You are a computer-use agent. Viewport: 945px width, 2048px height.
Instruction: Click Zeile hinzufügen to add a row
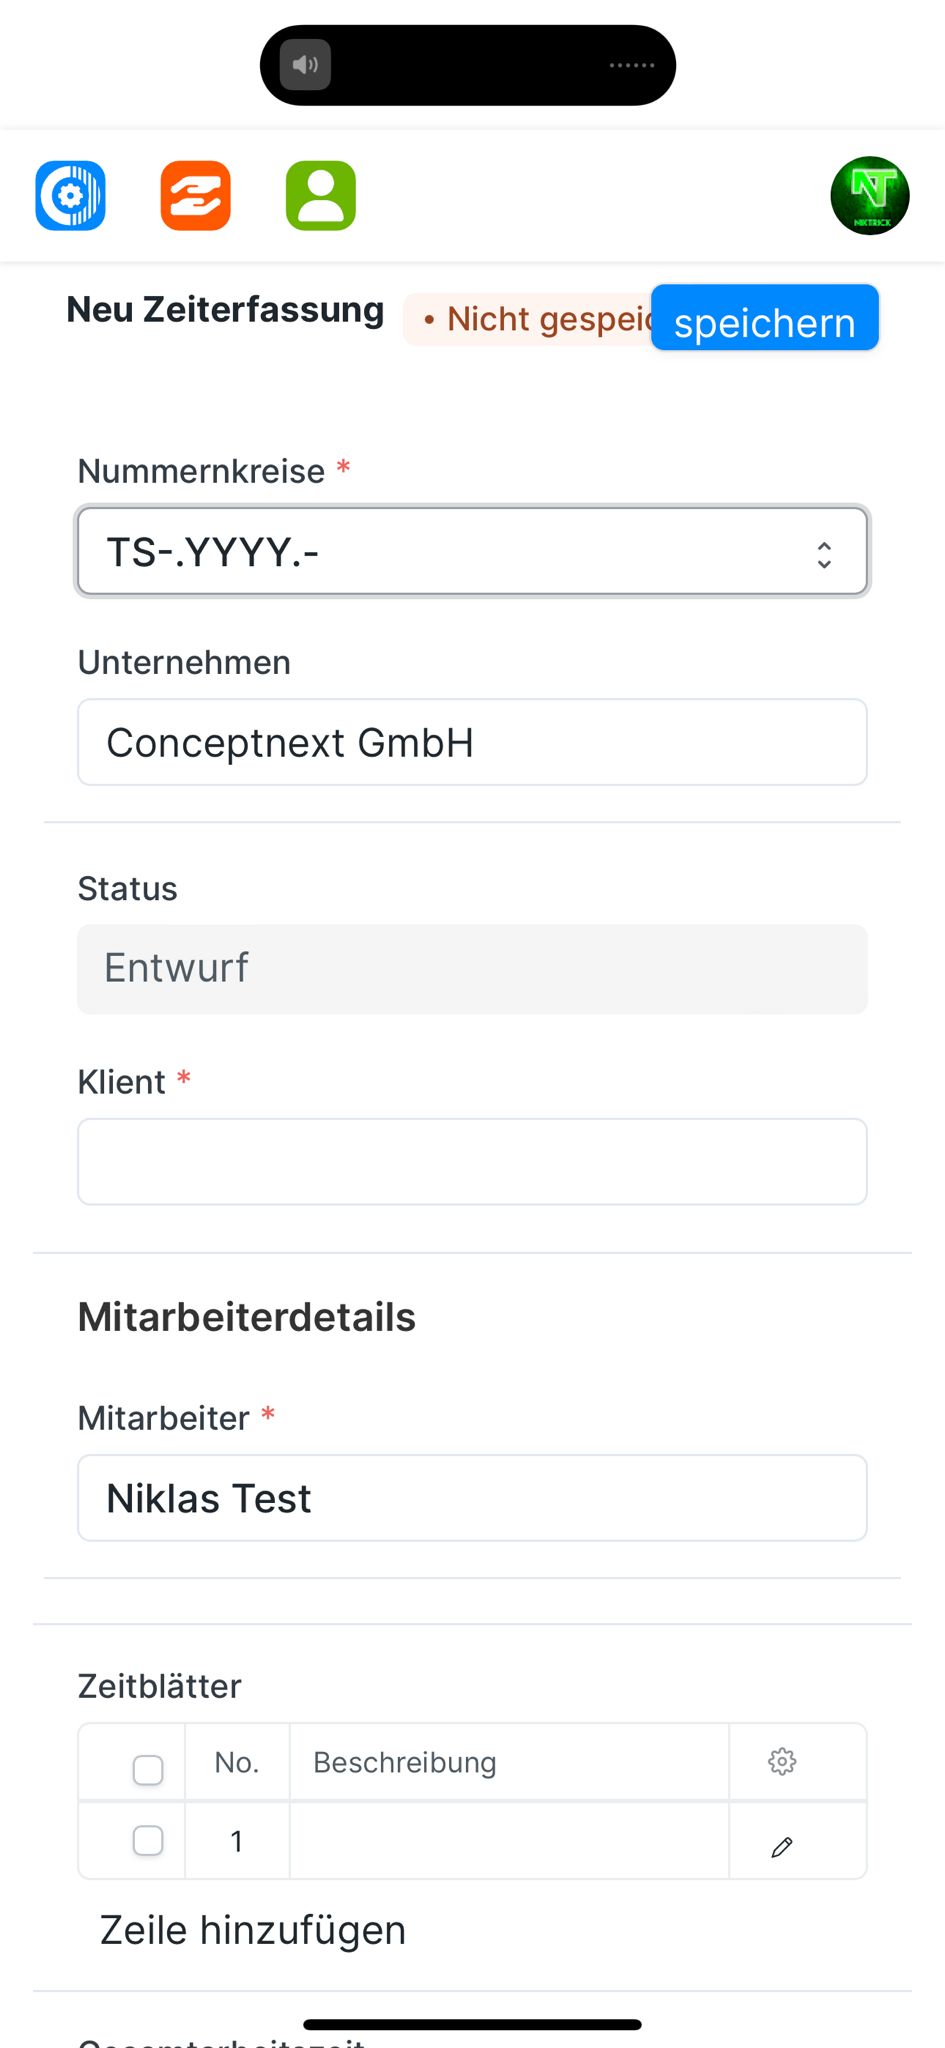pyautogui.click(x=253, y=1930)
